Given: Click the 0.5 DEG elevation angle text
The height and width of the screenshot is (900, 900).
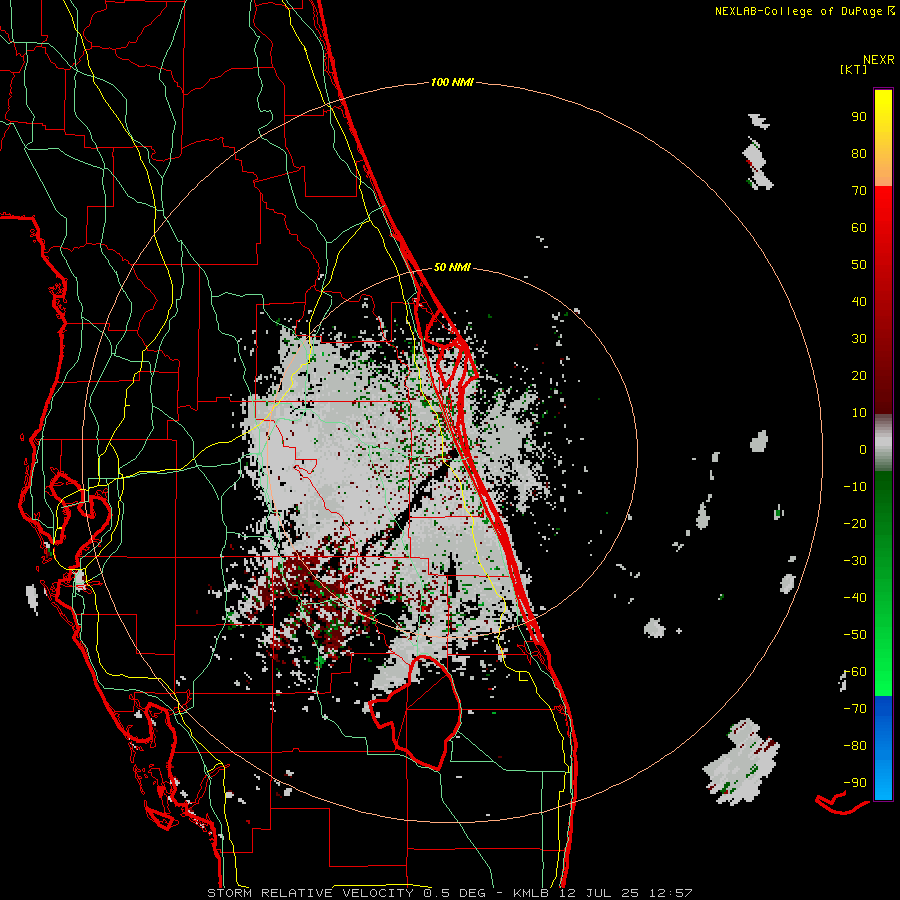Looking at the screenshot, I should (455, 893).
